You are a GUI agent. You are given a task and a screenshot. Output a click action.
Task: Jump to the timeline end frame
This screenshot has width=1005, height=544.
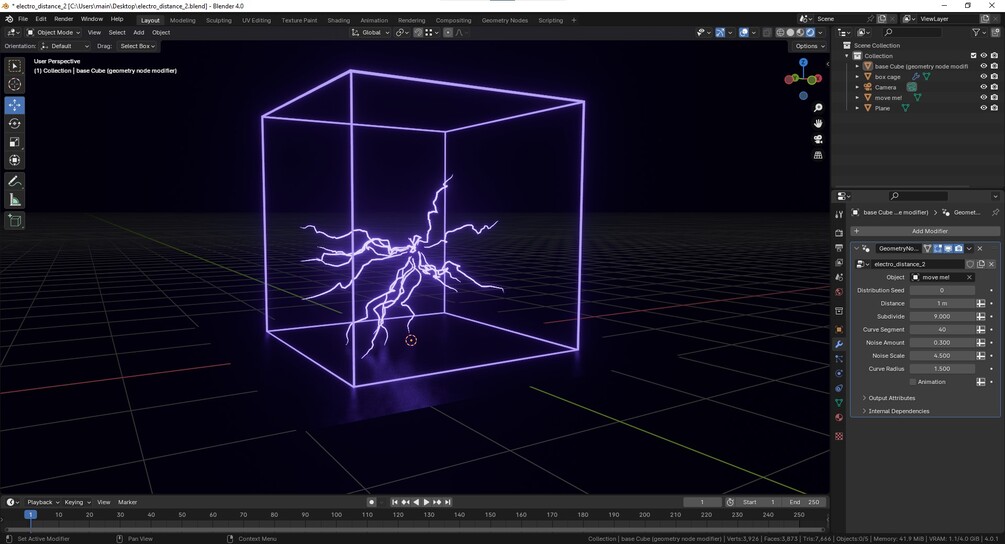click(x=448, y=502)
